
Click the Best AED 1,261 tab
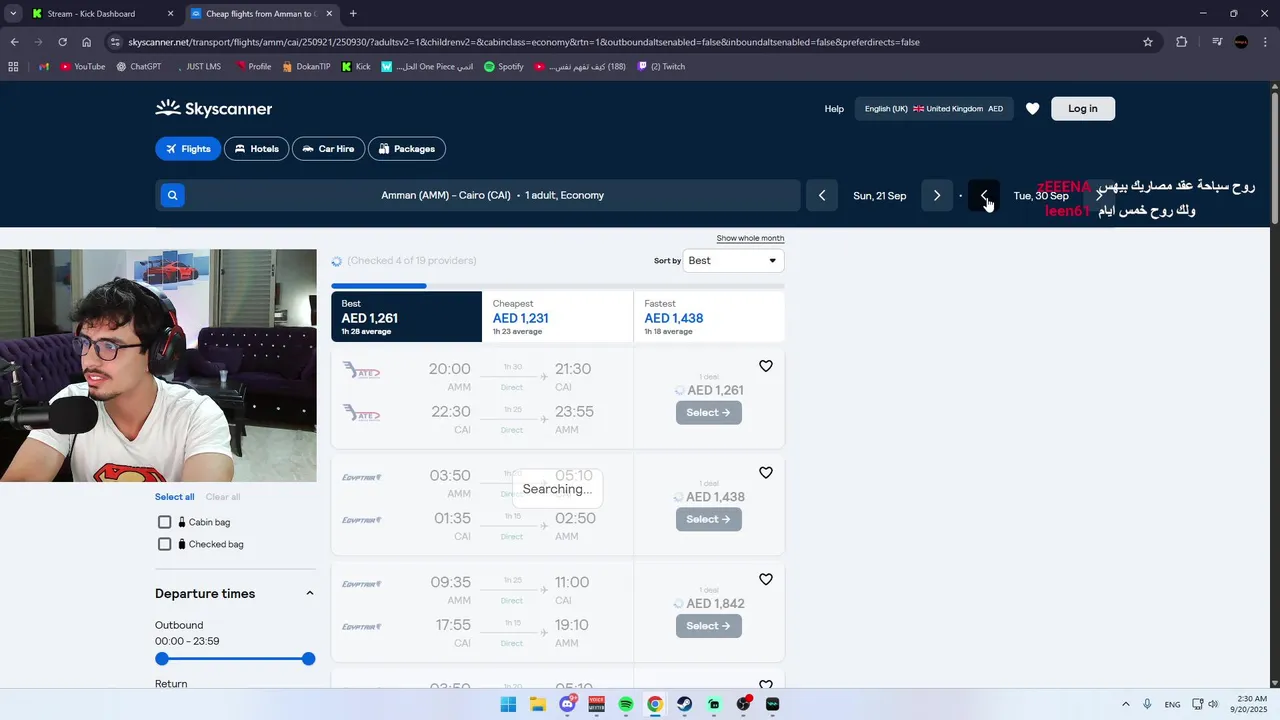pyautogui.click(x=407, y=317)
